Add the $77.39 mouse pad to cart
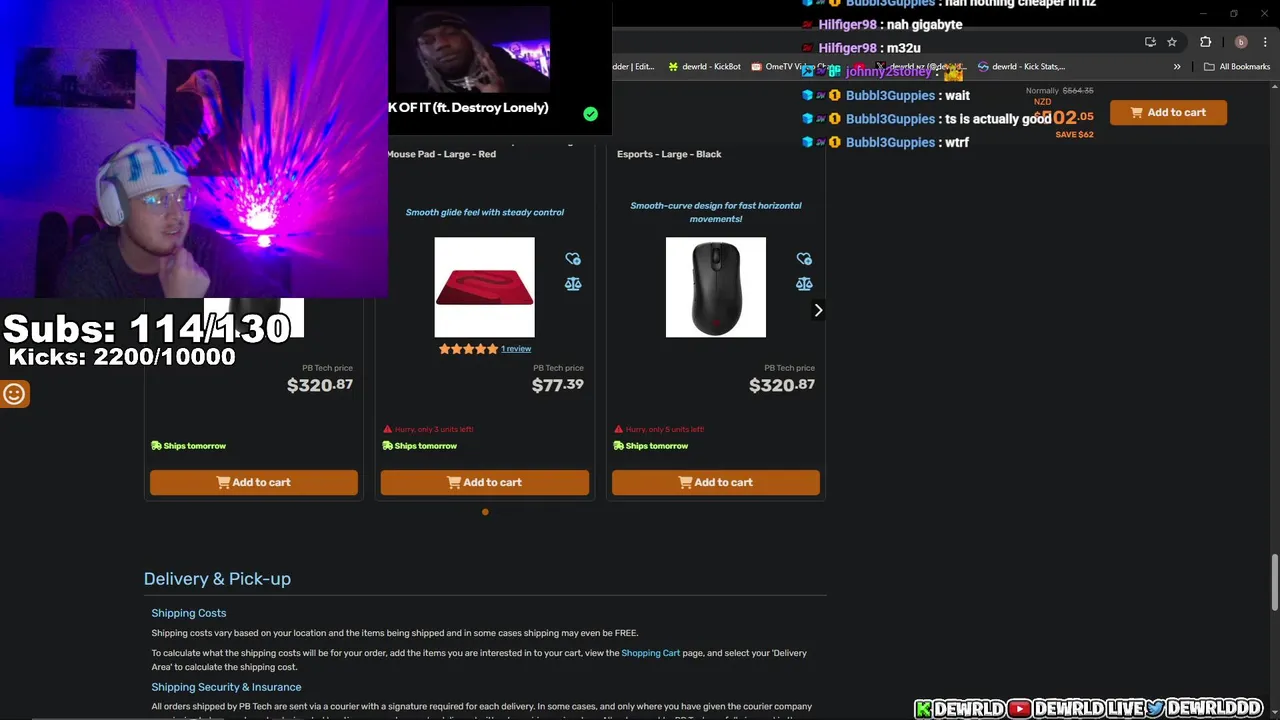The image size is (1280, 720). coord(485,482)
